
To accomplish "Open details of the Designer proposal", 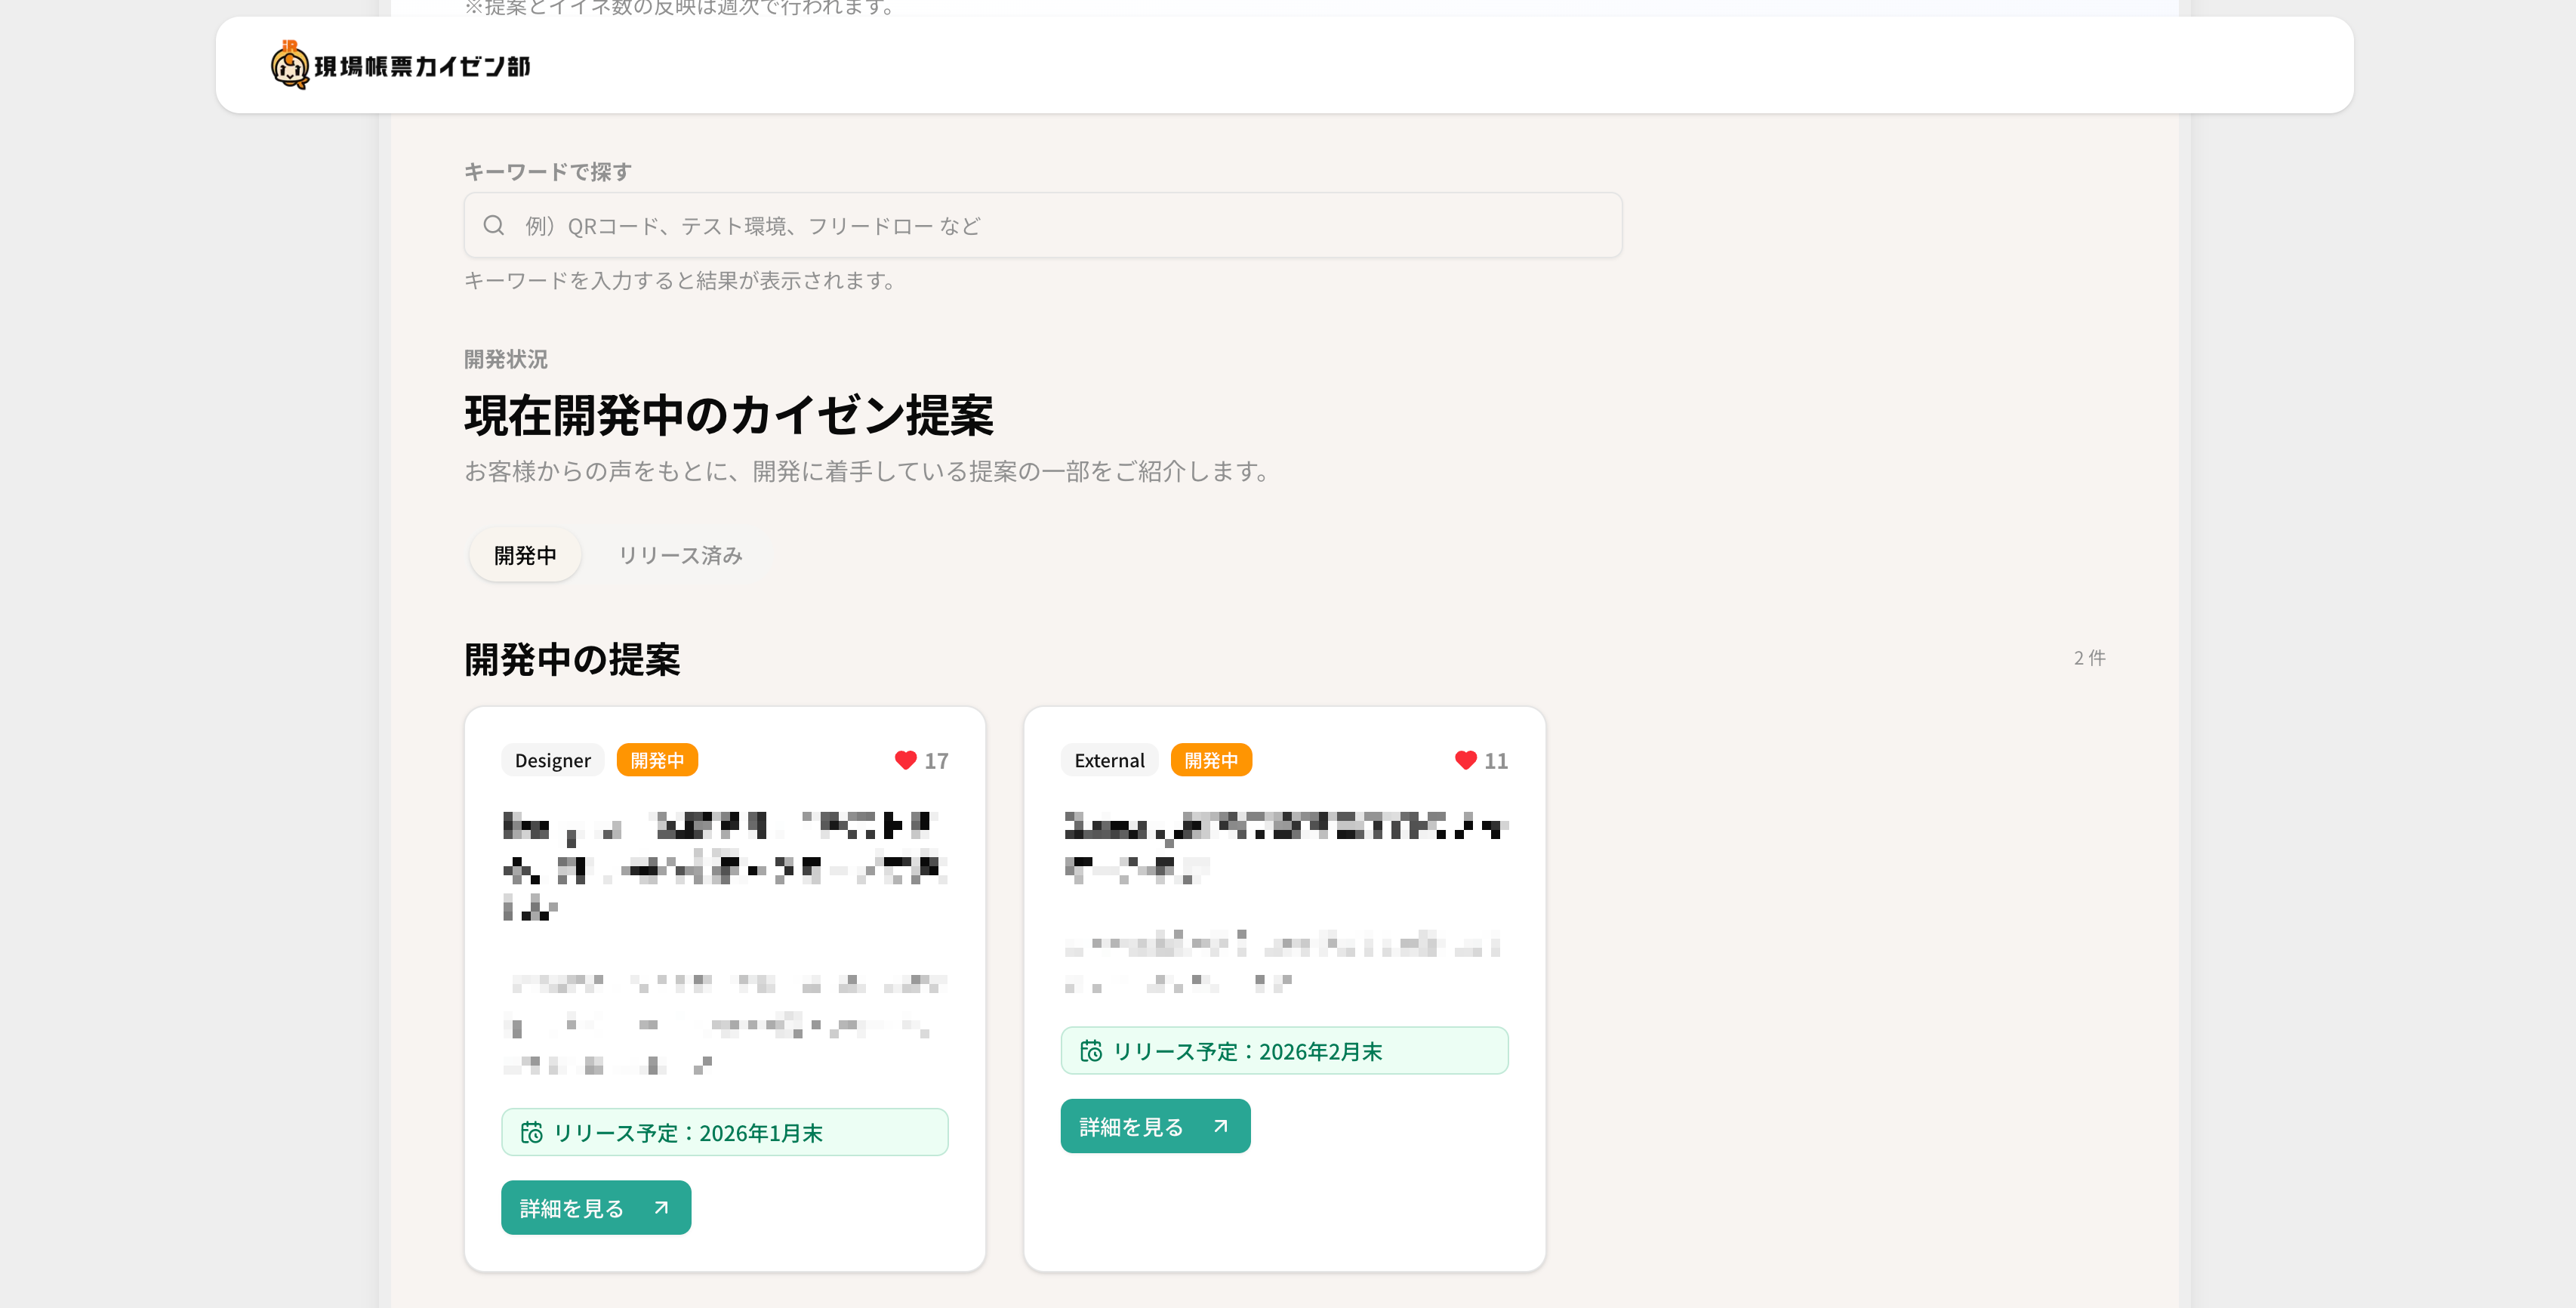I will [595, 1207].
